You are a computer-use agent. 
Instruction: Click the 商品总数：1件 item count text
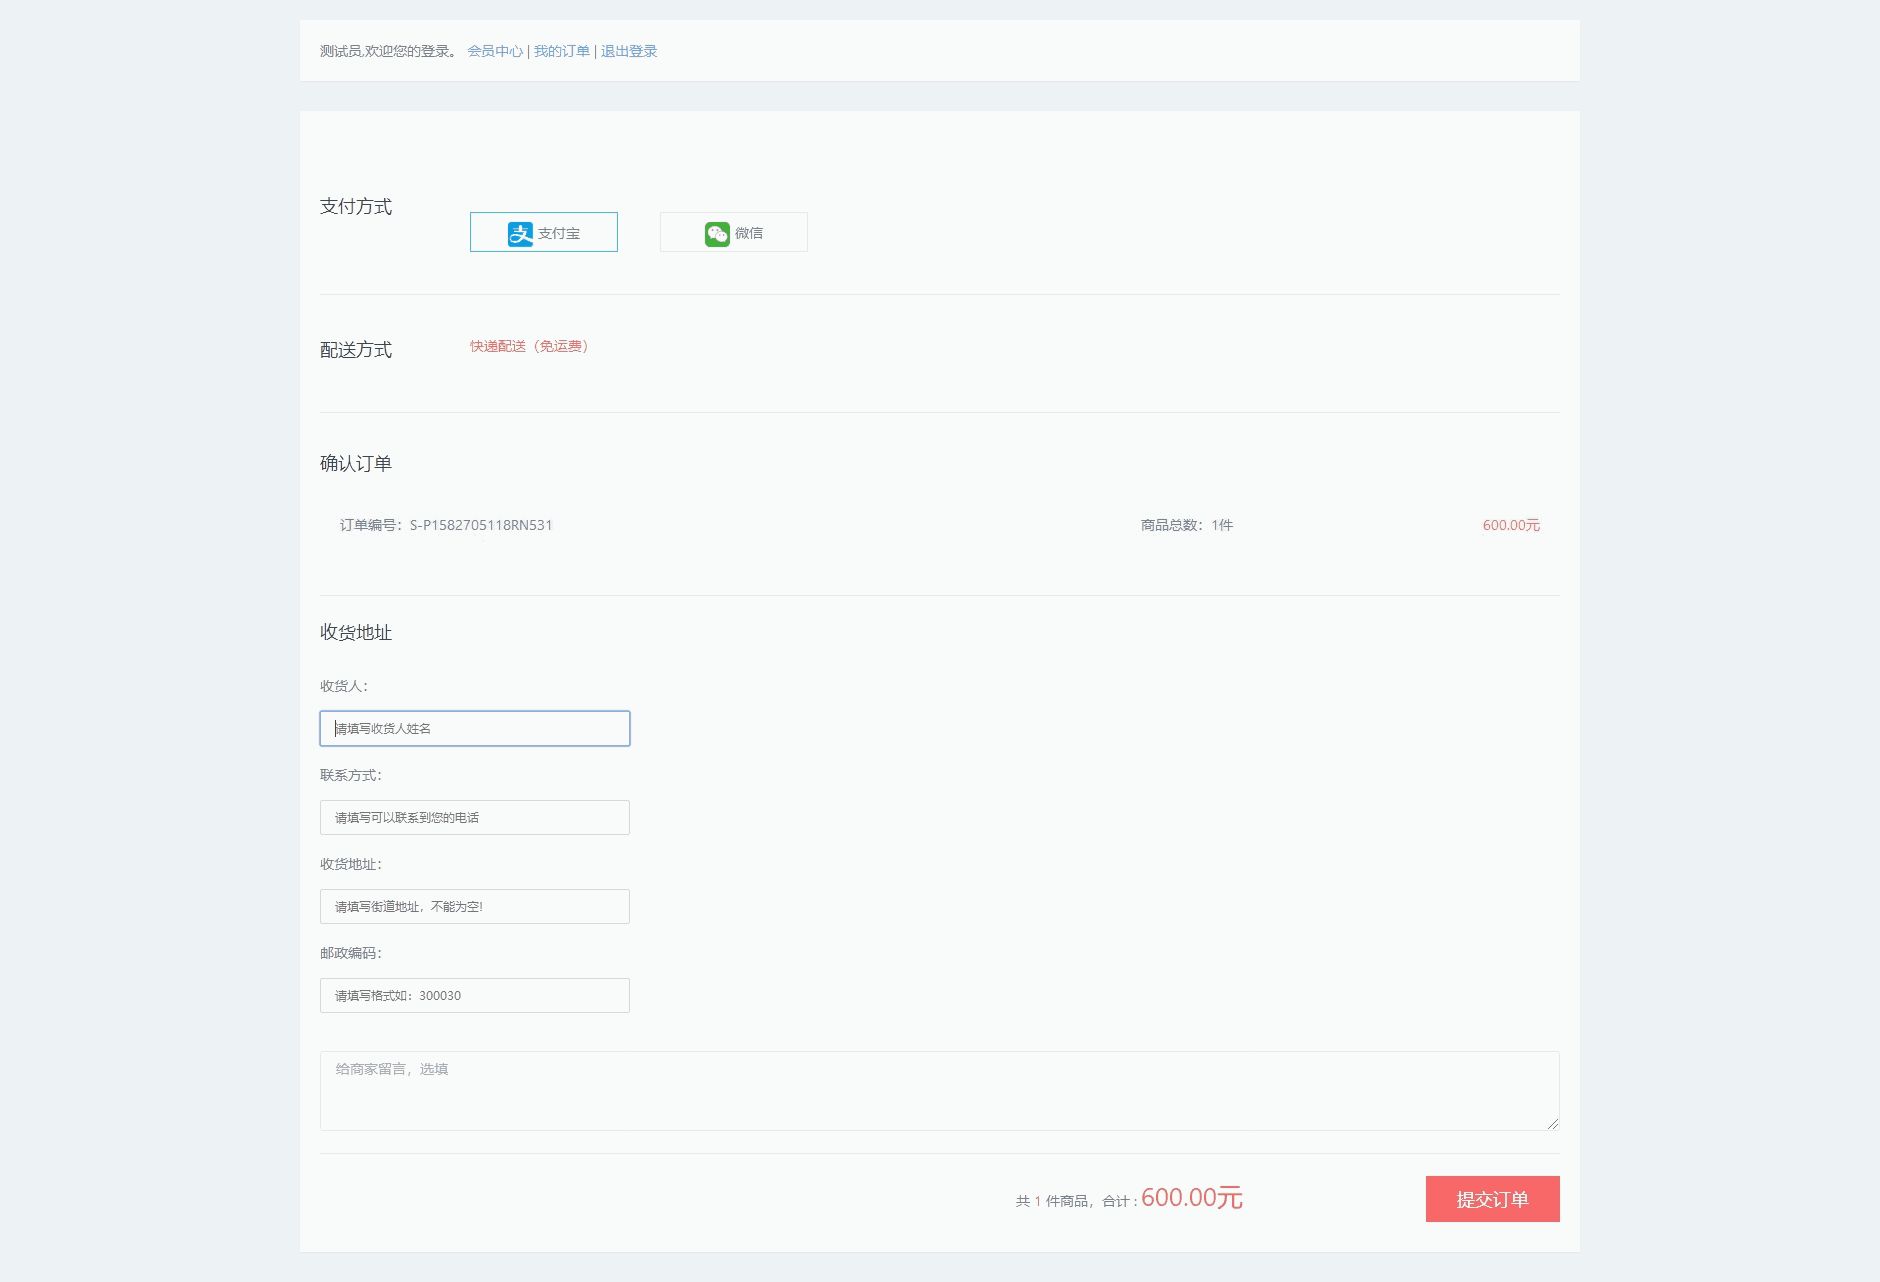click(1186, 525)
